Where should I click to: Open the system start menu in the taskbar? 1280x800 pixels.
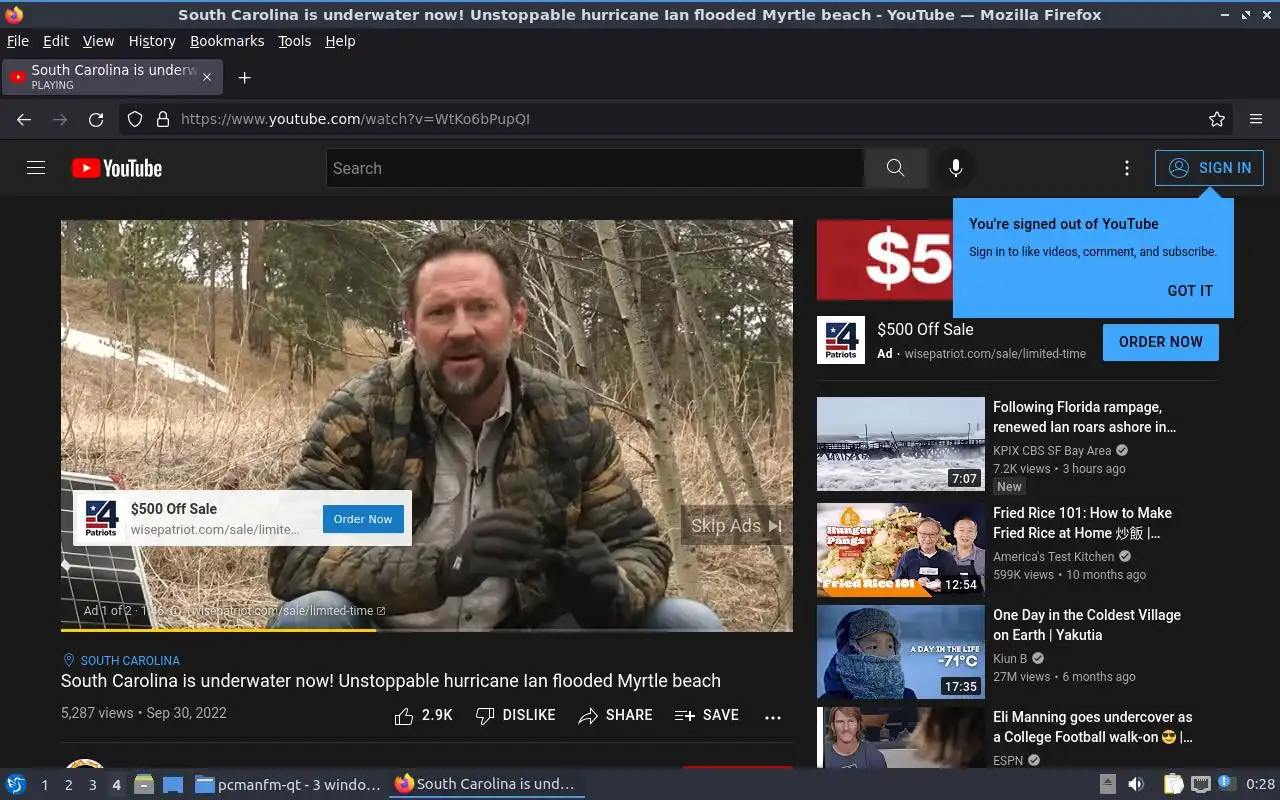click(16, 784)
